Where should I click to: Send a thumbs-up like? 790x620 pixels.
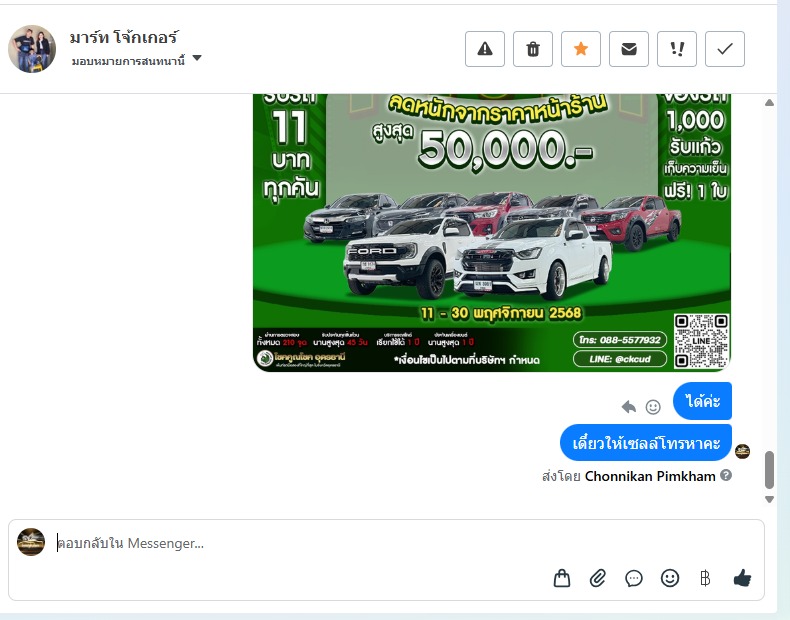point(742,578)
